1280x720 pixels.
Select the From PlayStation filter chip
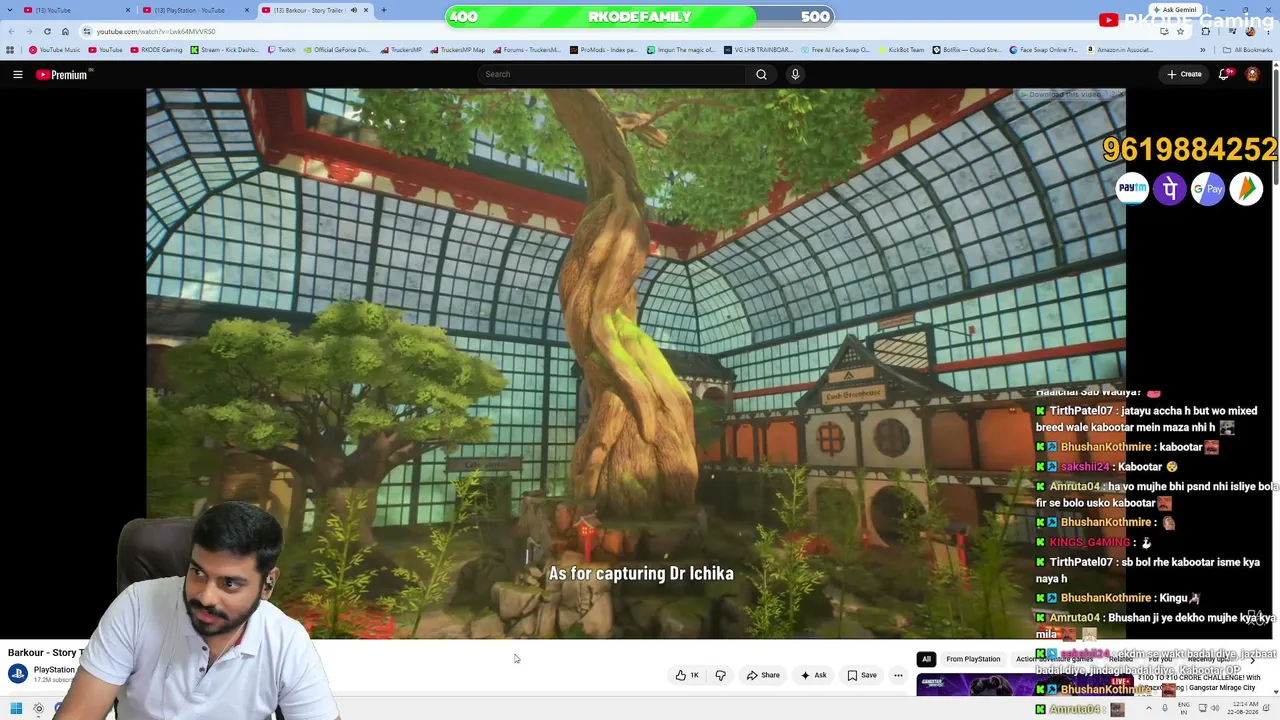[973, 659]
